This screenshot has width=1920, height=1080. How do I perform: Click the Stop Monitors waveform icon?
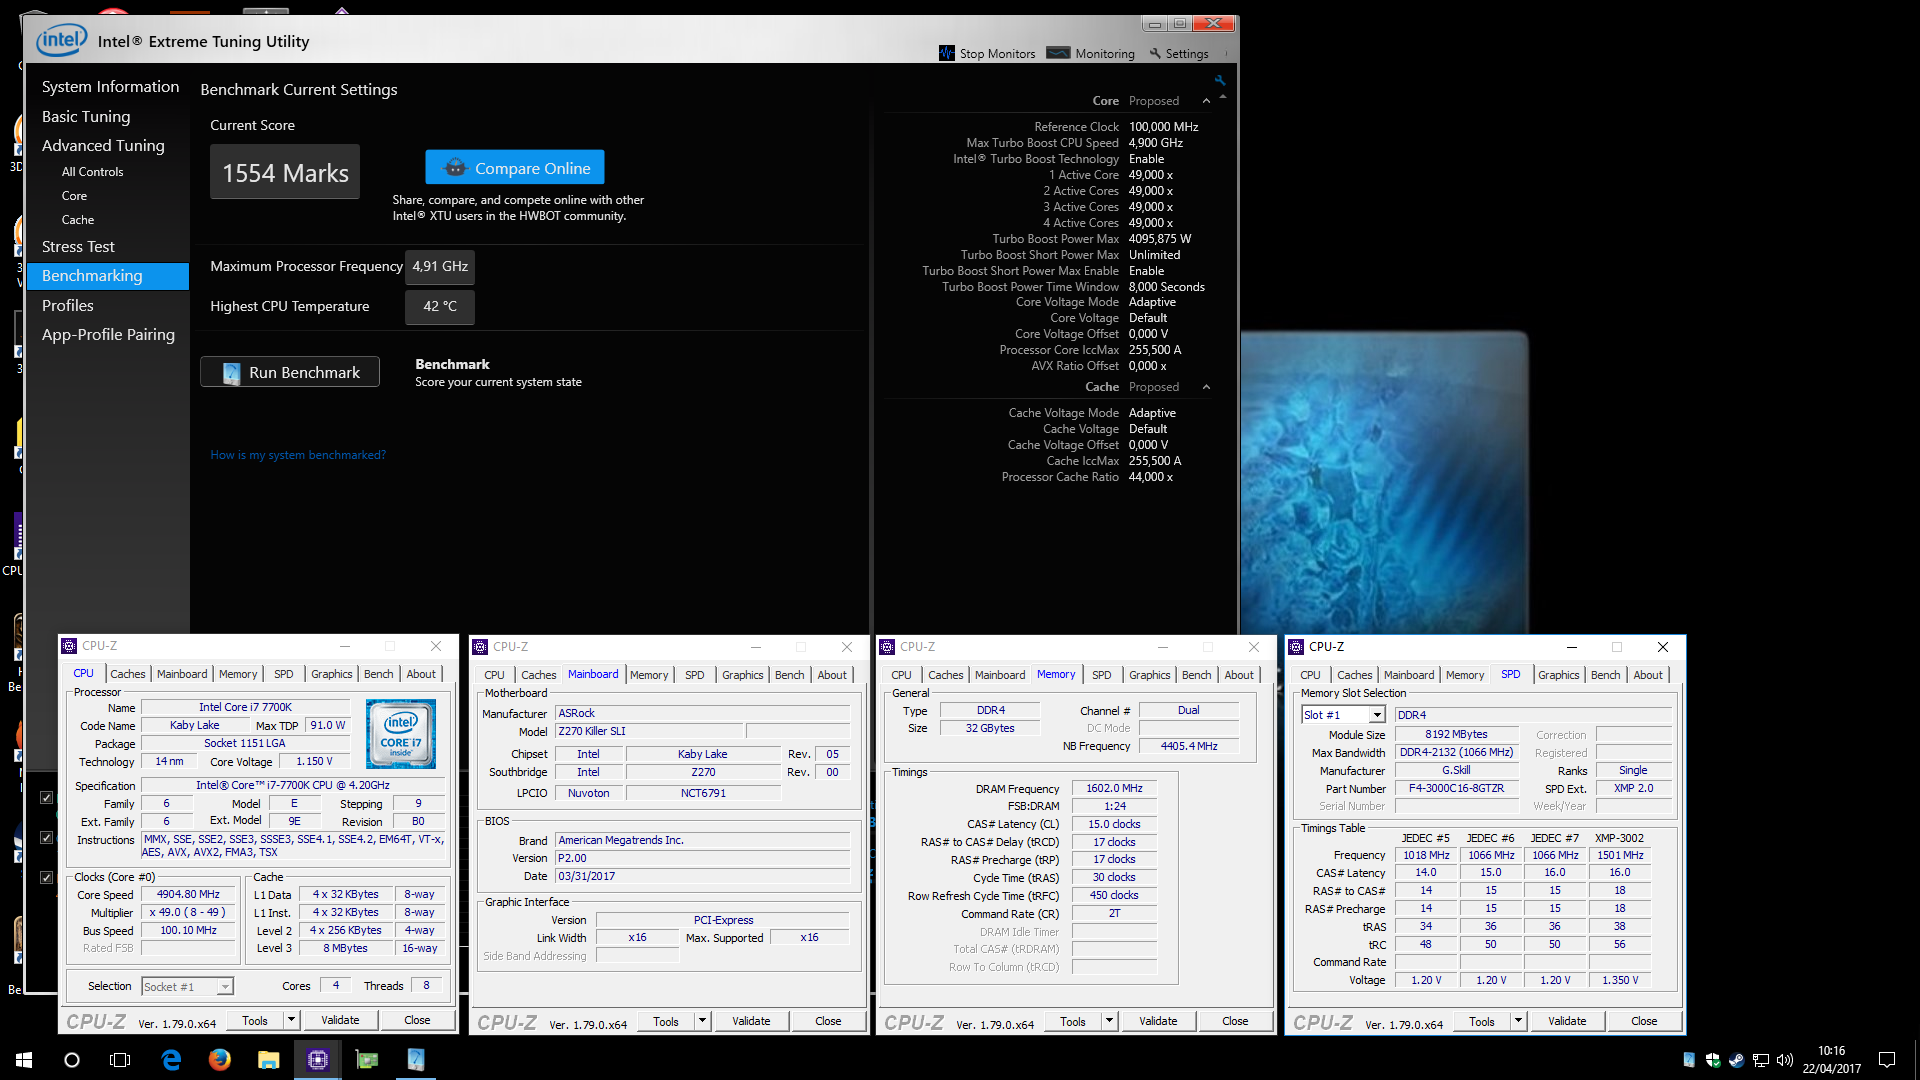pos(946,53)
